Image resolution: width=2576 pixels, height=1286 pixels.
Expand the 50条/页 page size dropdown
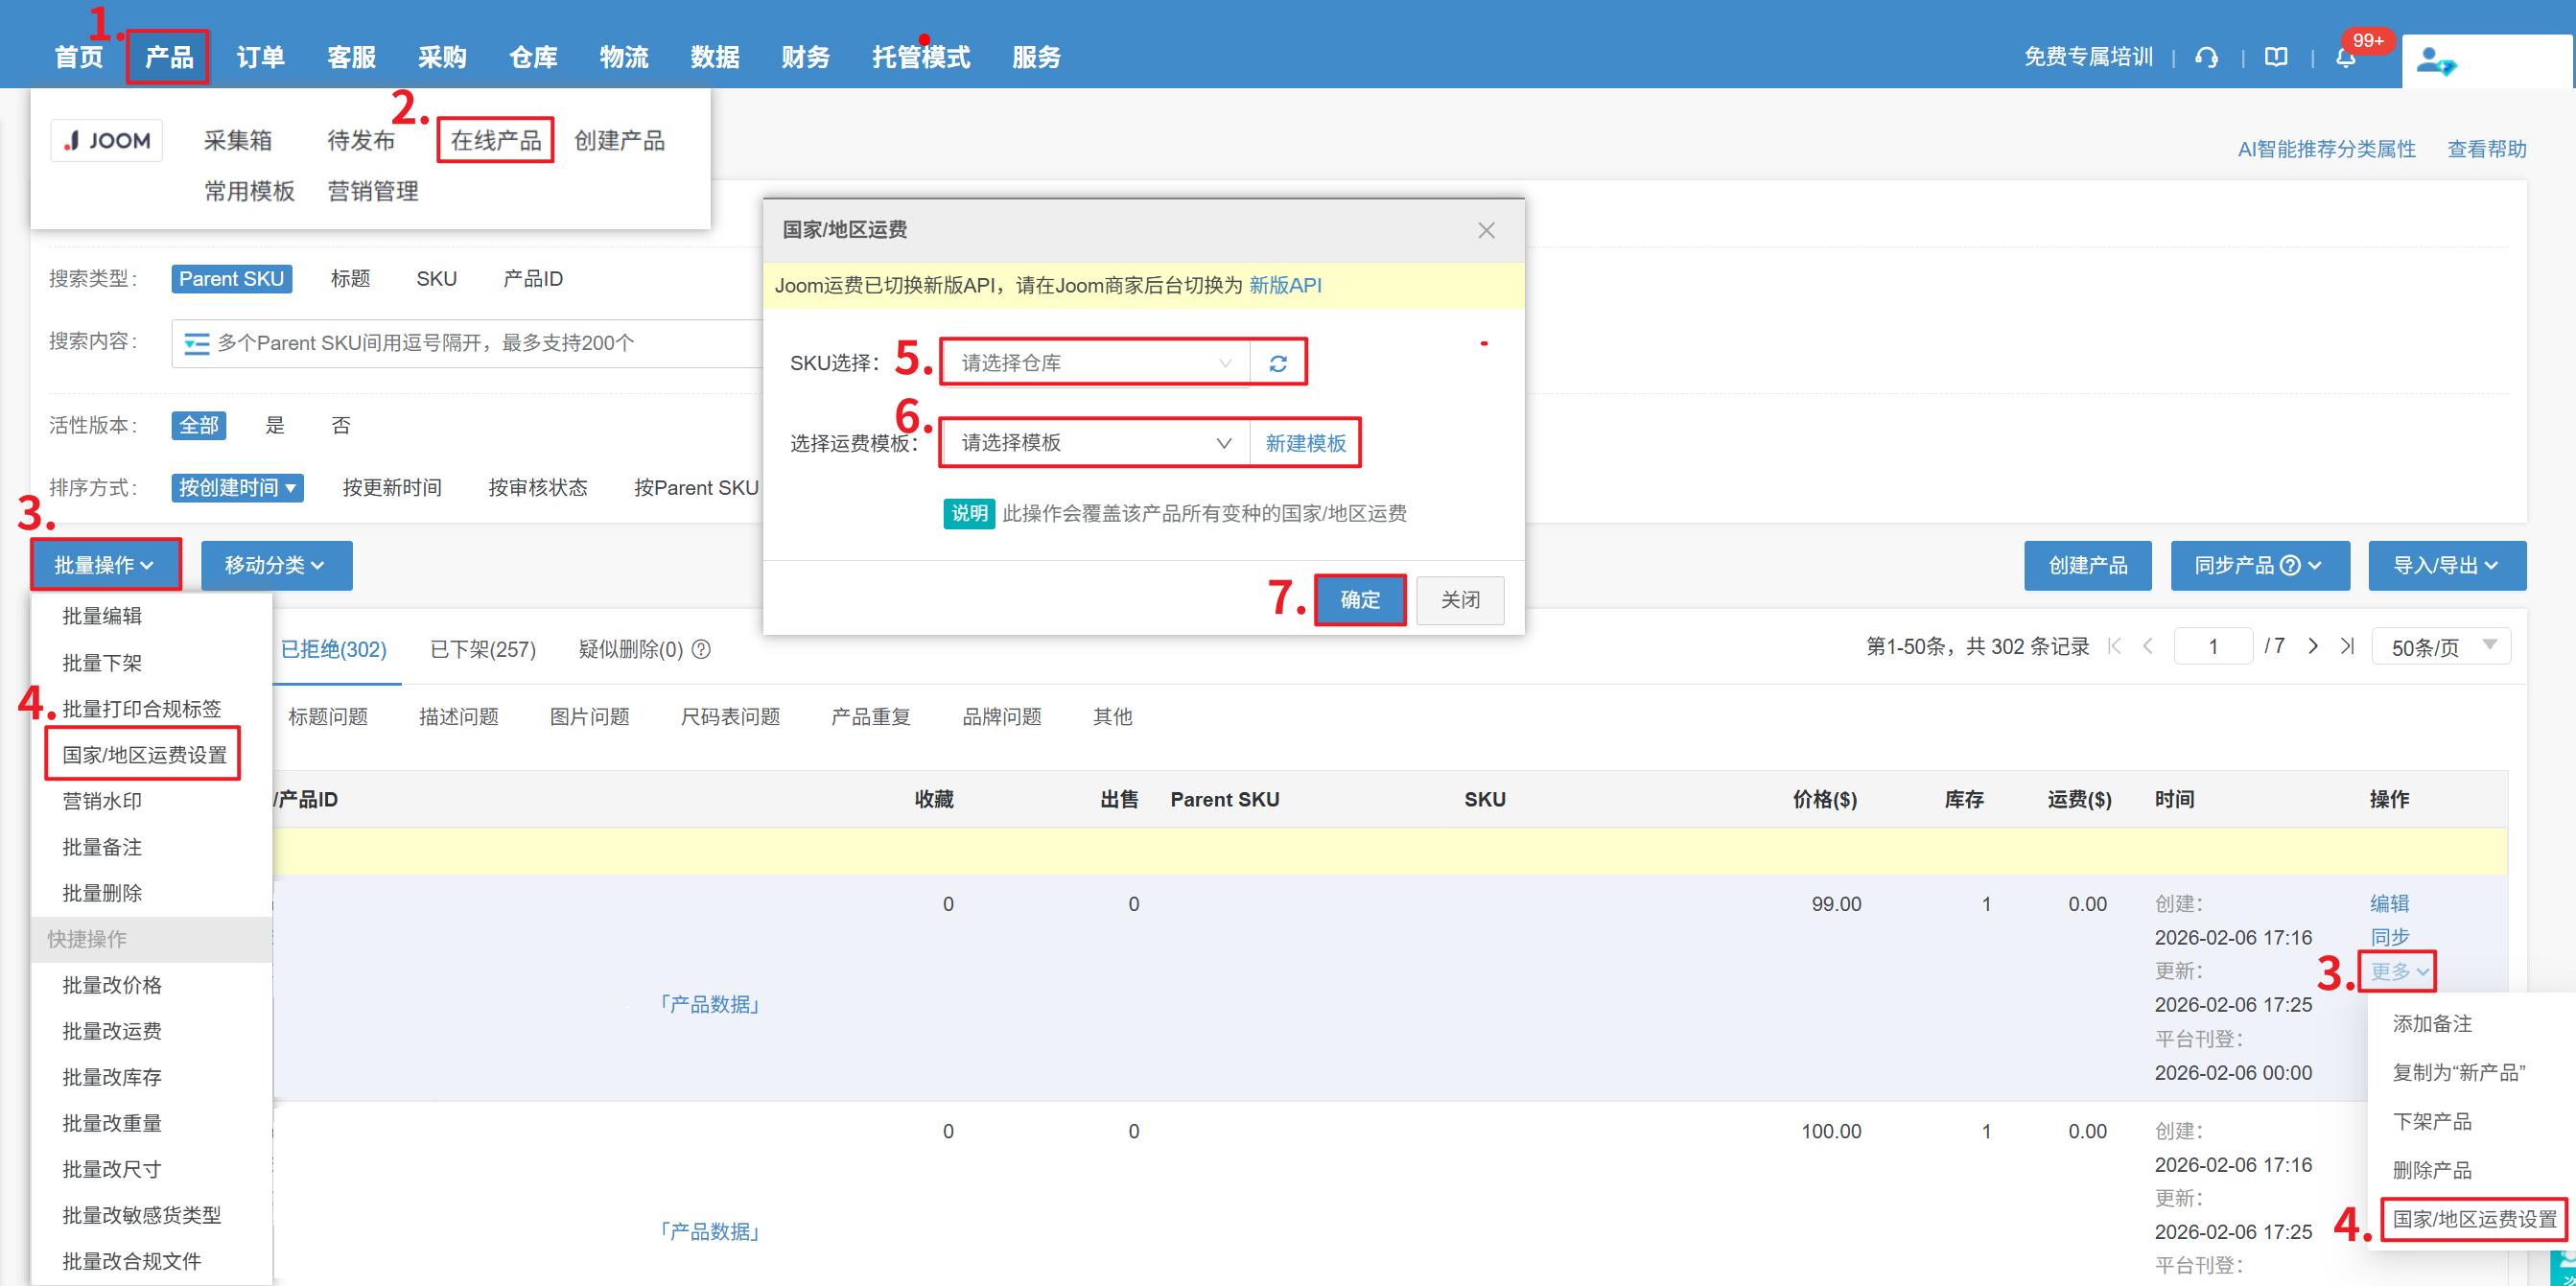tap(2441, 648)
